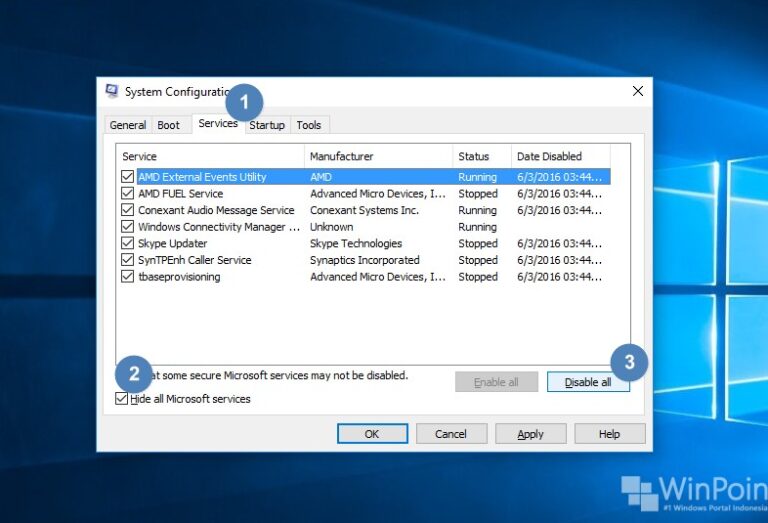Click the Disable all button
This screenshot has height=523, width=768.
tap(588, 382)
